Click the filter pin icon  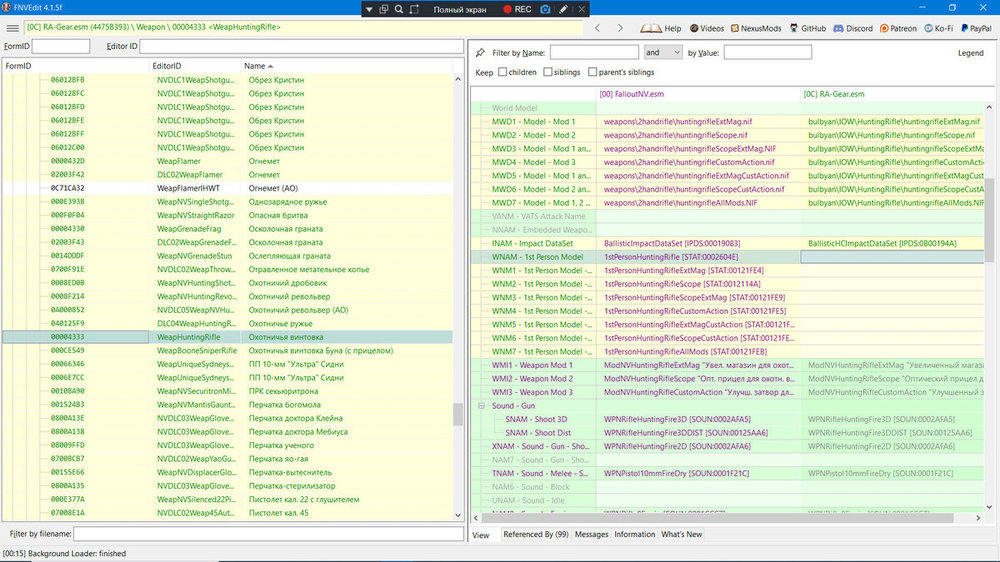pos(480,53)
